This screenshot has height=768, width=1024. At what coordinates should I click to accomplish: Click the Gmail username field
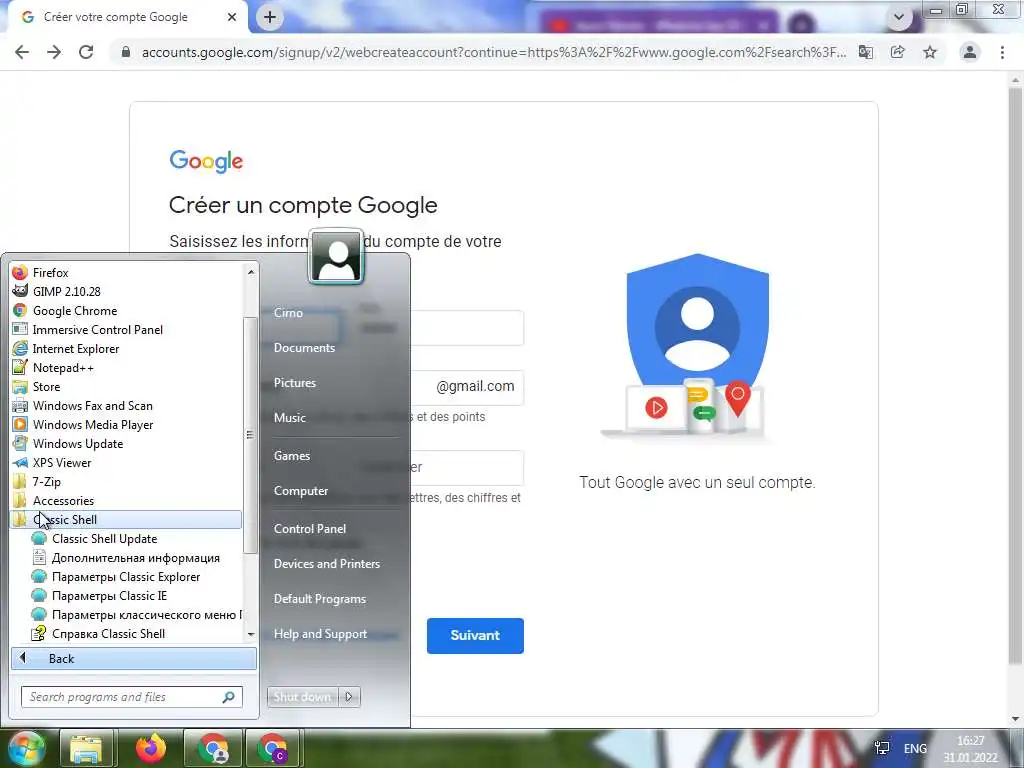[x=467, y=387]
